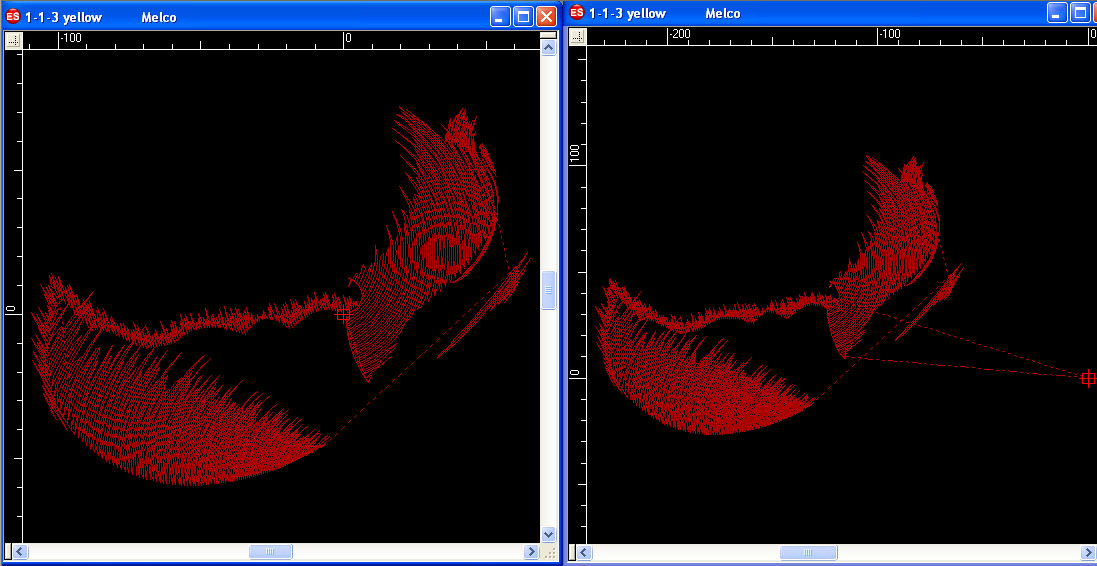This screenshot has width=1097, height=566.
Task: Click the ruler origin button in right window
Action: pos(577,35)
